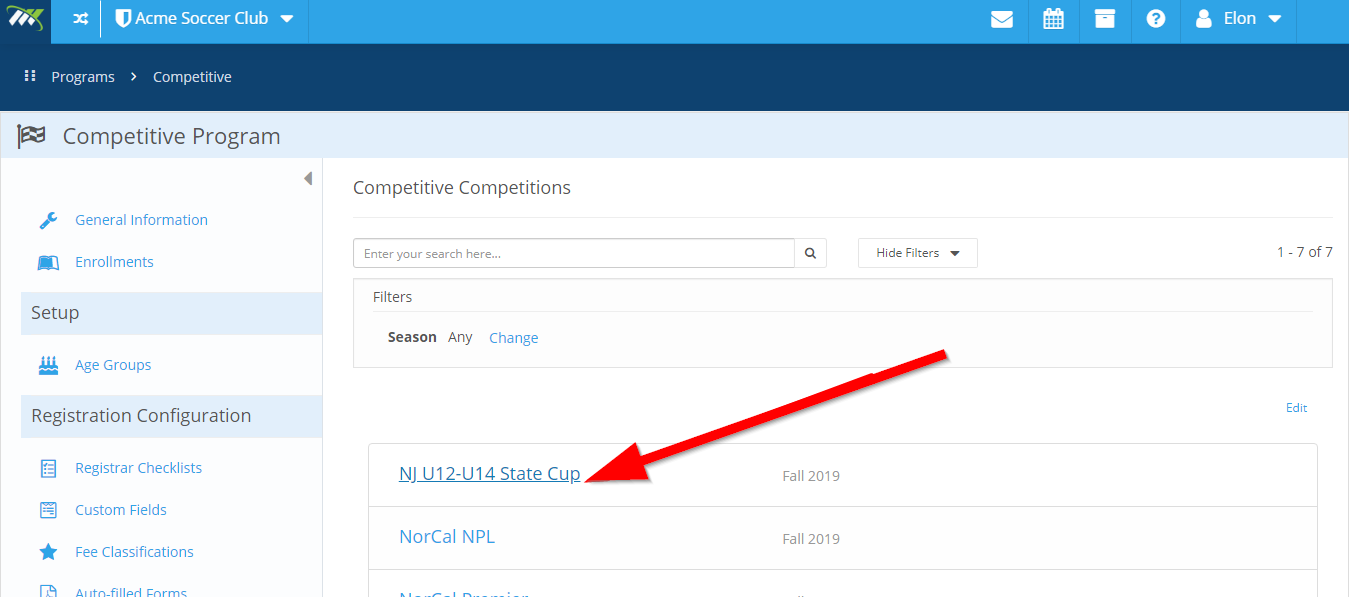Open Age Groups setup link

[x=113, y=365]
